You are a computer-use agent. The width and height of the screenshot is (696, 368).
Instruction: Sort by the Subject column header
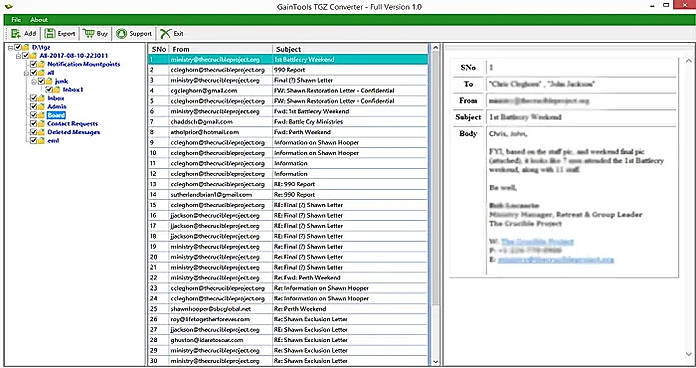pyautogui.click(x=350, y=49)
